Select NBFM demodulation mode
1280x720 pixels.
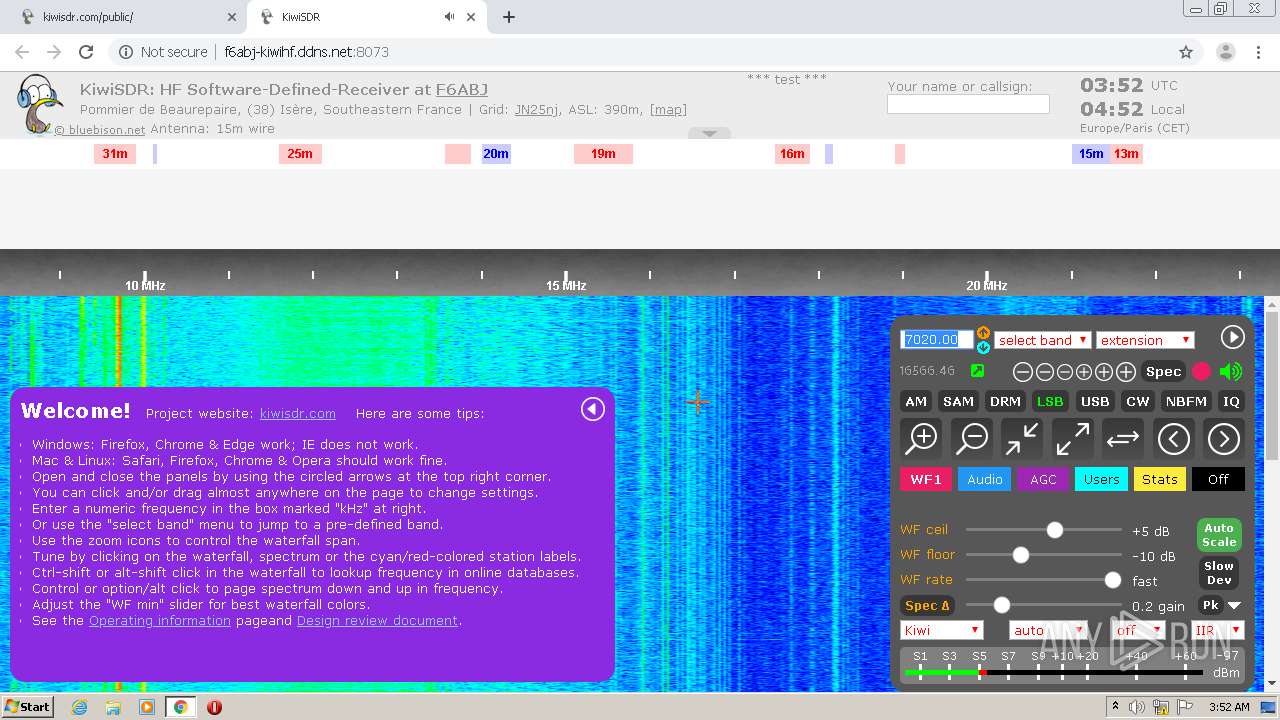(1186, 401)
